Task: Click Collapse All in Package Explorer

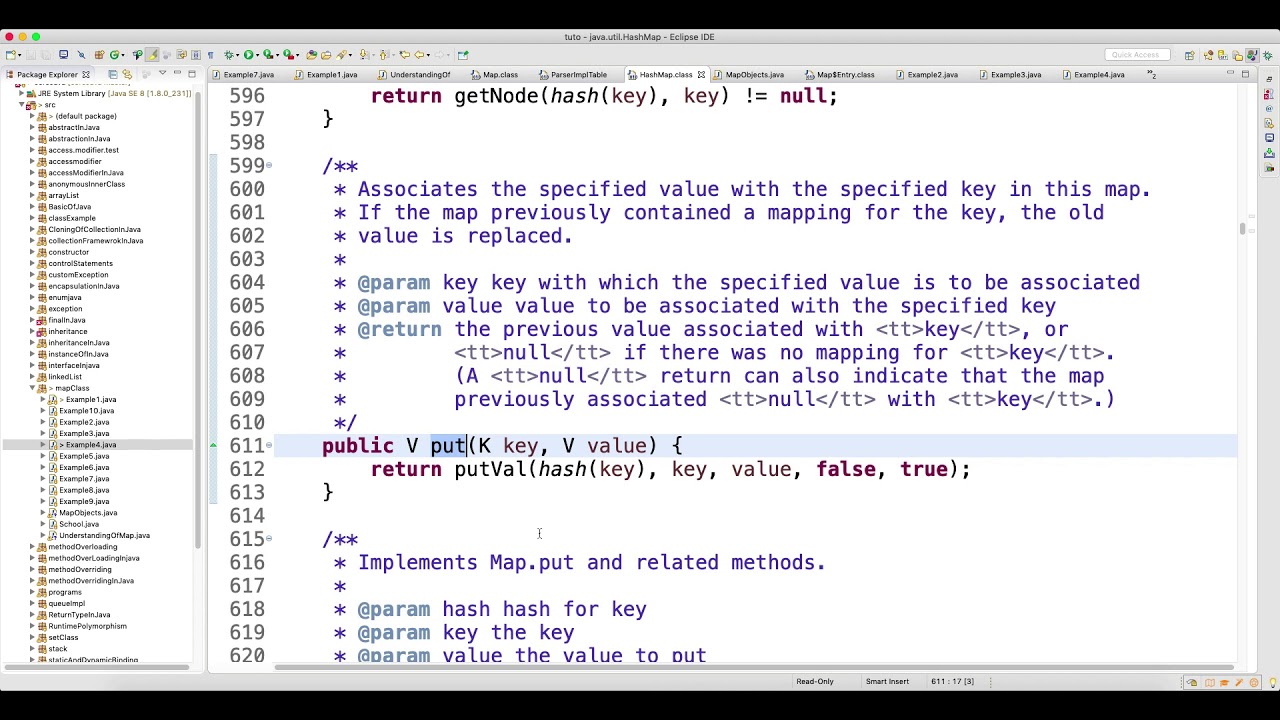Action: pos(112,74)
